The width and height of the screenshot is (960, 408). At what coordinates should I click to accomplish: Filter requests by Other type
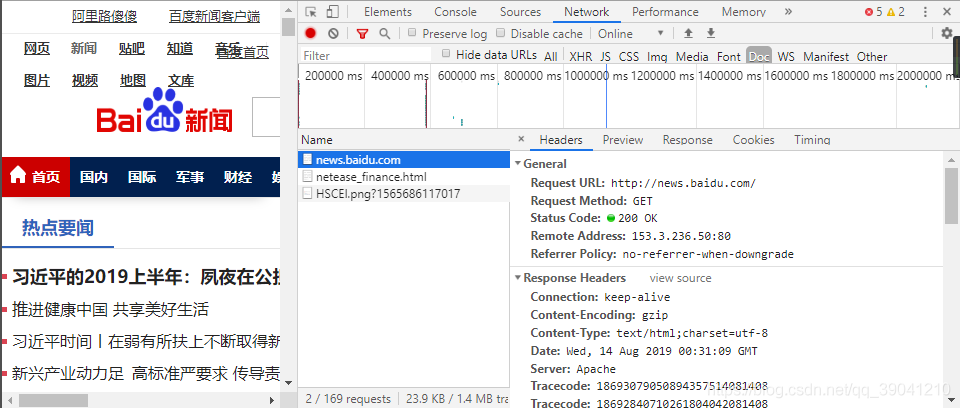click(x=872, y=56)
